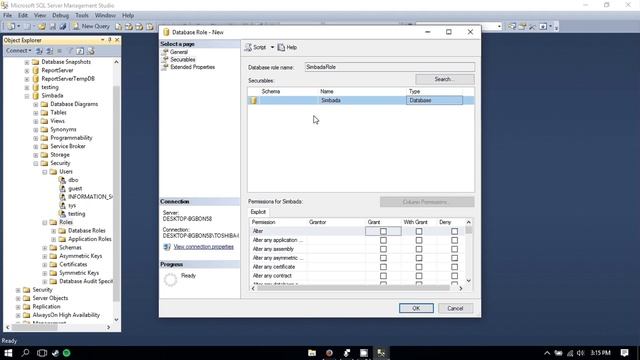
Task: Click Registered Servers icon in right toolbar
Action: click(x=512, y=27)
